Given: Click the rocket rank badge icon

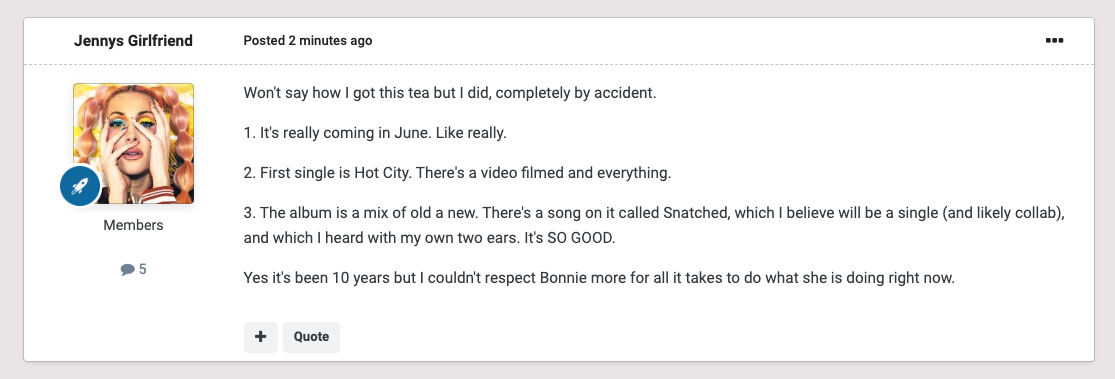Looking at the screenshot, I should (x=80, y=186).
